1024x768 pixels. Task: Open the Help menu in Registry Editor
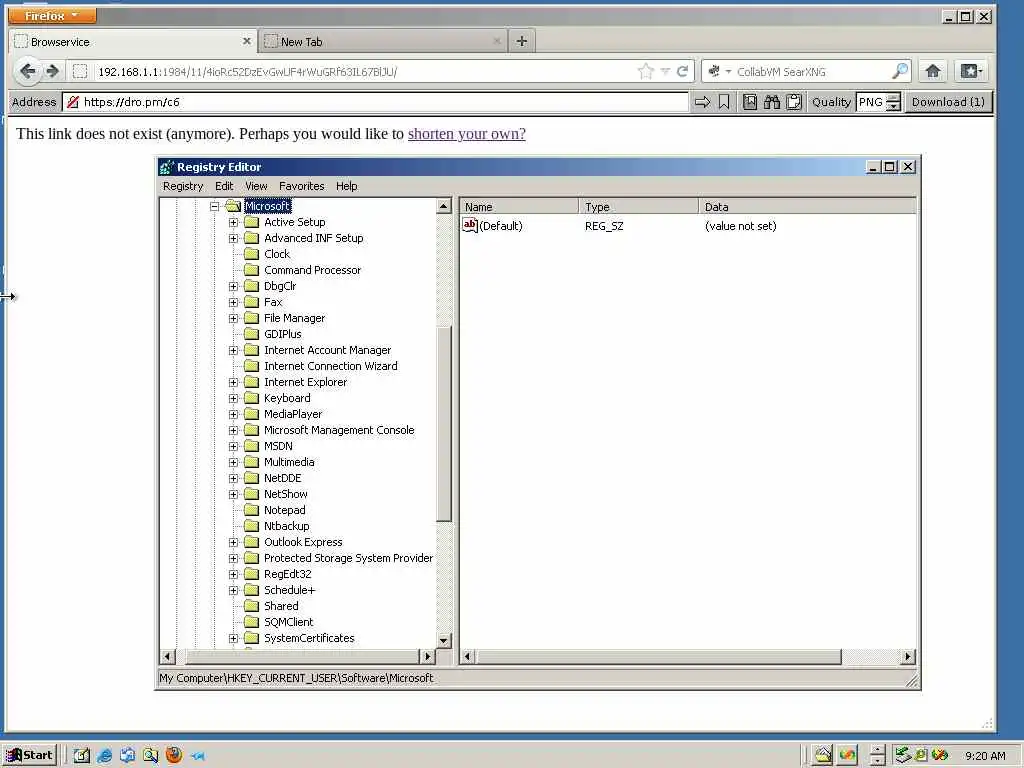click(347, 186)
